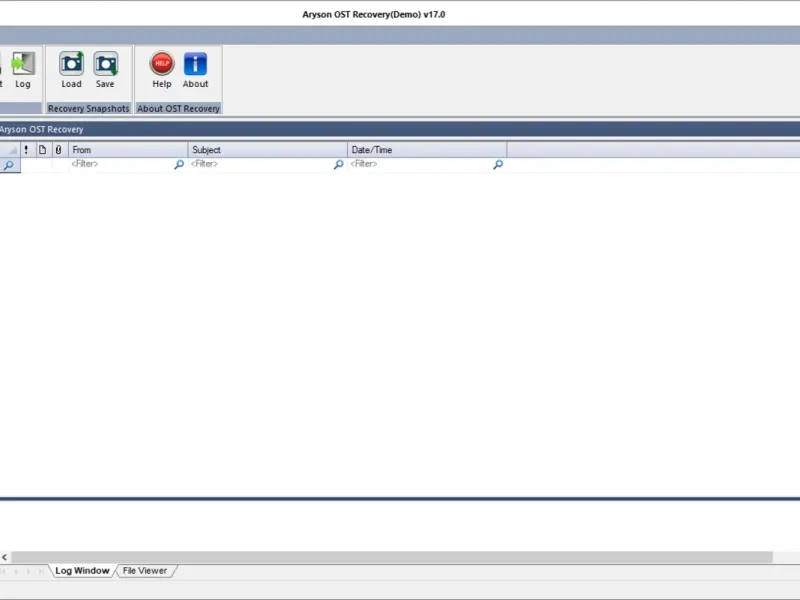Switch to the Log Window tab
This screenshot has height=600, width=800.
coord(82,571)
